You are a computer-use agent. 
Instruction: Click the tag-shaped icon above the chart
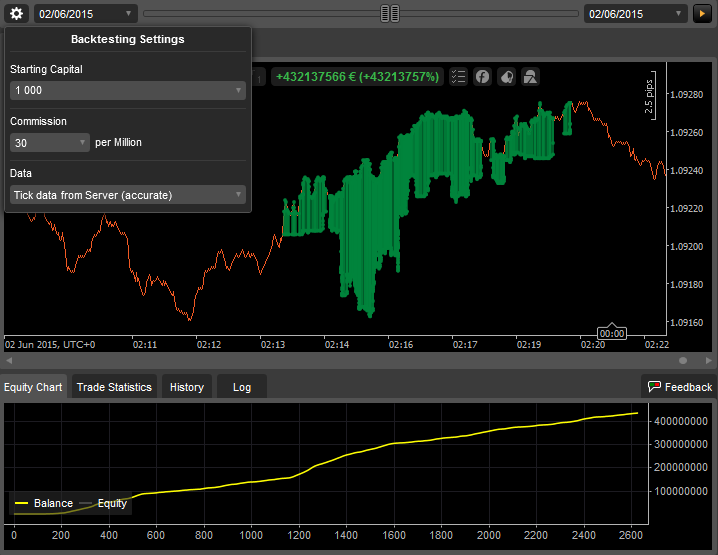(x=507, y=76)
